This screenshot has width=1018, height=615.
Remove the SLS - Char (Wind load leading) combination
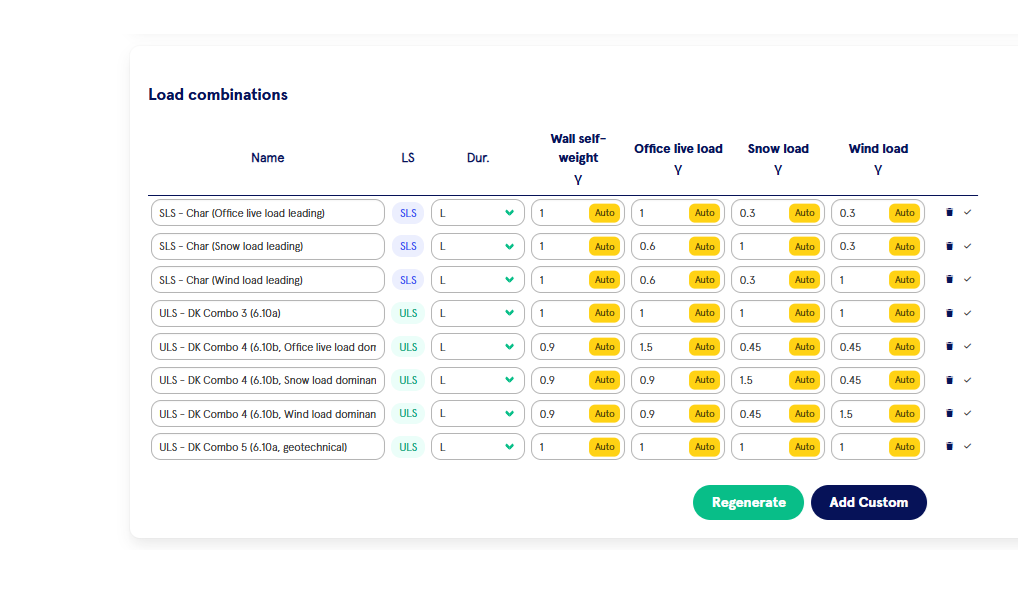click(949, 279)
